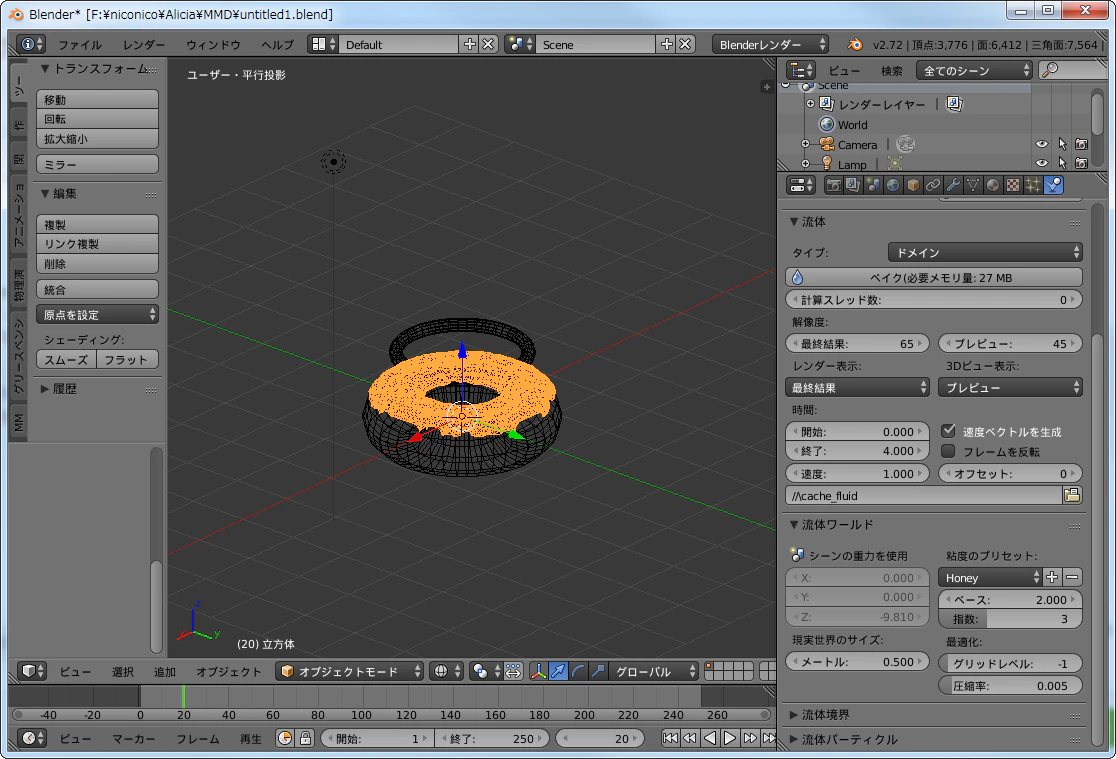Image resolution: width=1116 pixels, height=759 pixels.
Task: Click the folder icon beside //cache_fluid
Action: [x=1072, y=496]
